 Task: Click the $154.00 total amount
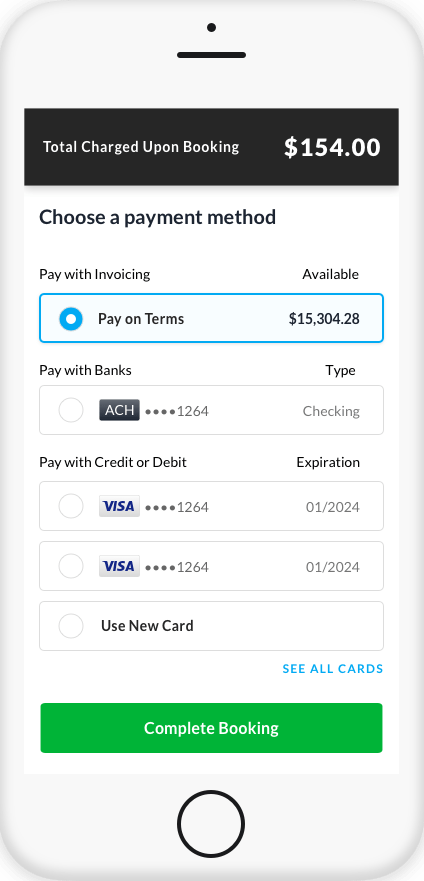click(x=332, y=147)
